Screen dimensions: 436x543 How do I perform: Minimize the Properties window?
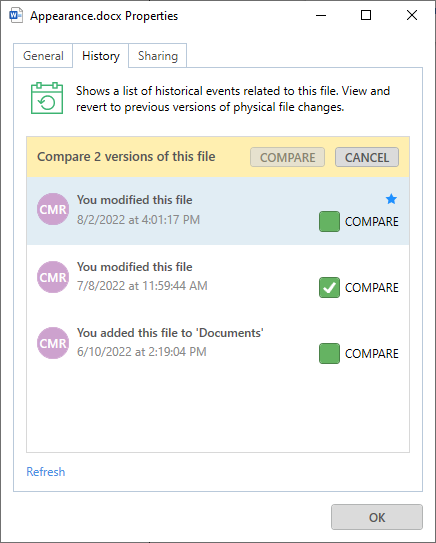321,15
